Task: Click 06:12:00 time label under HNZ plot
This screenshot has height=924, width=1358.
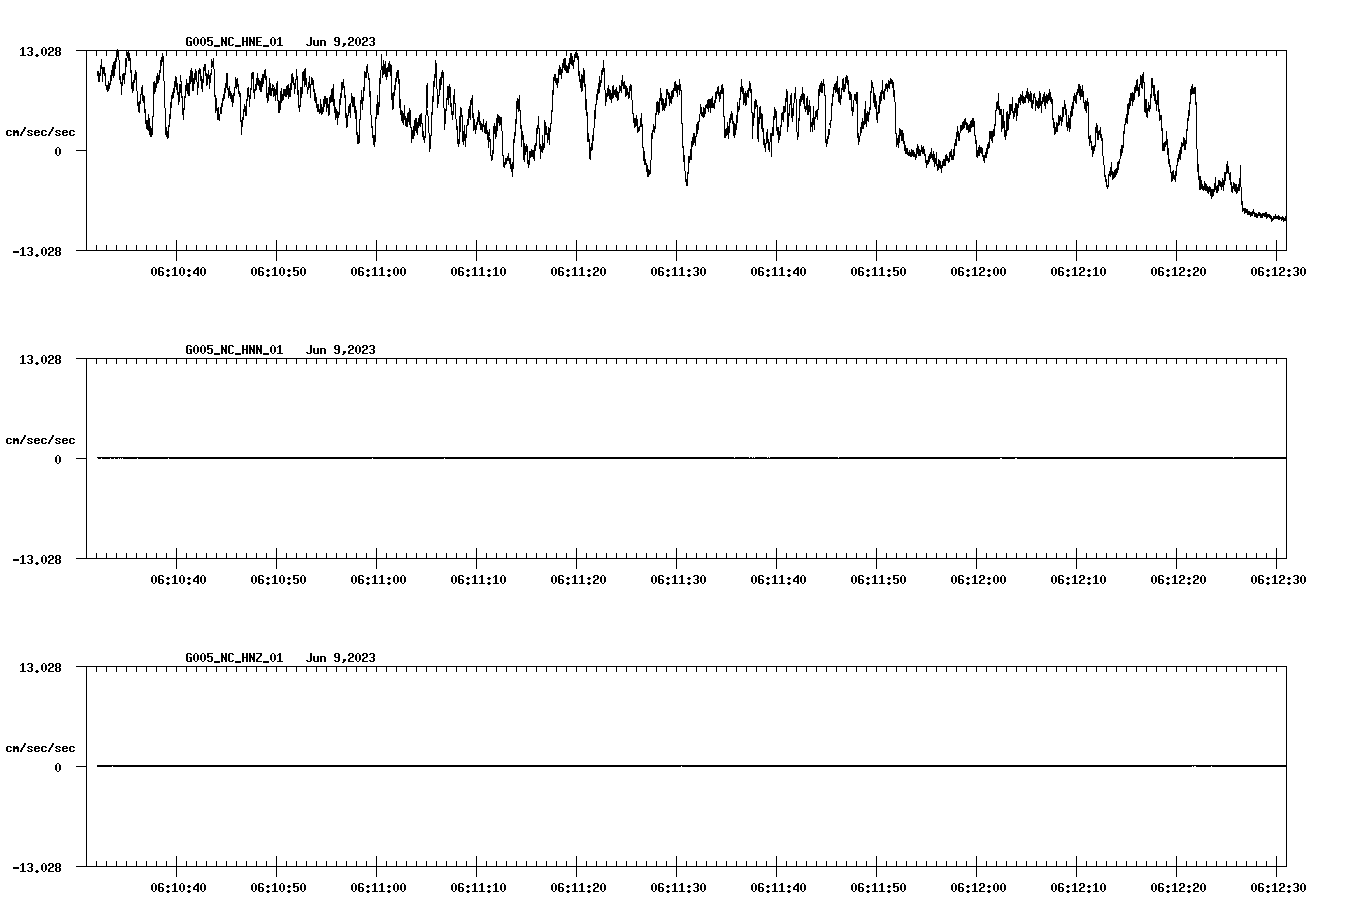Action: (x=978, y=888)
